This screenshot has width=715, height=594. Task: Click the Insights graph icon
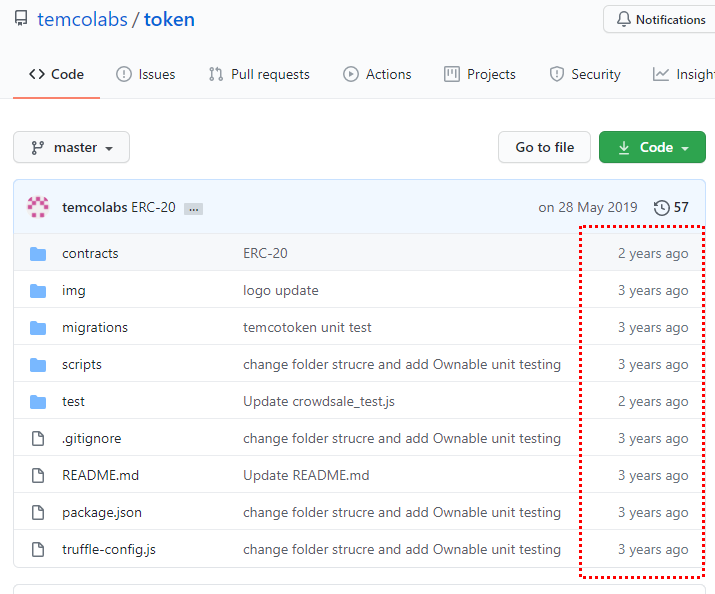pos(661,74)
